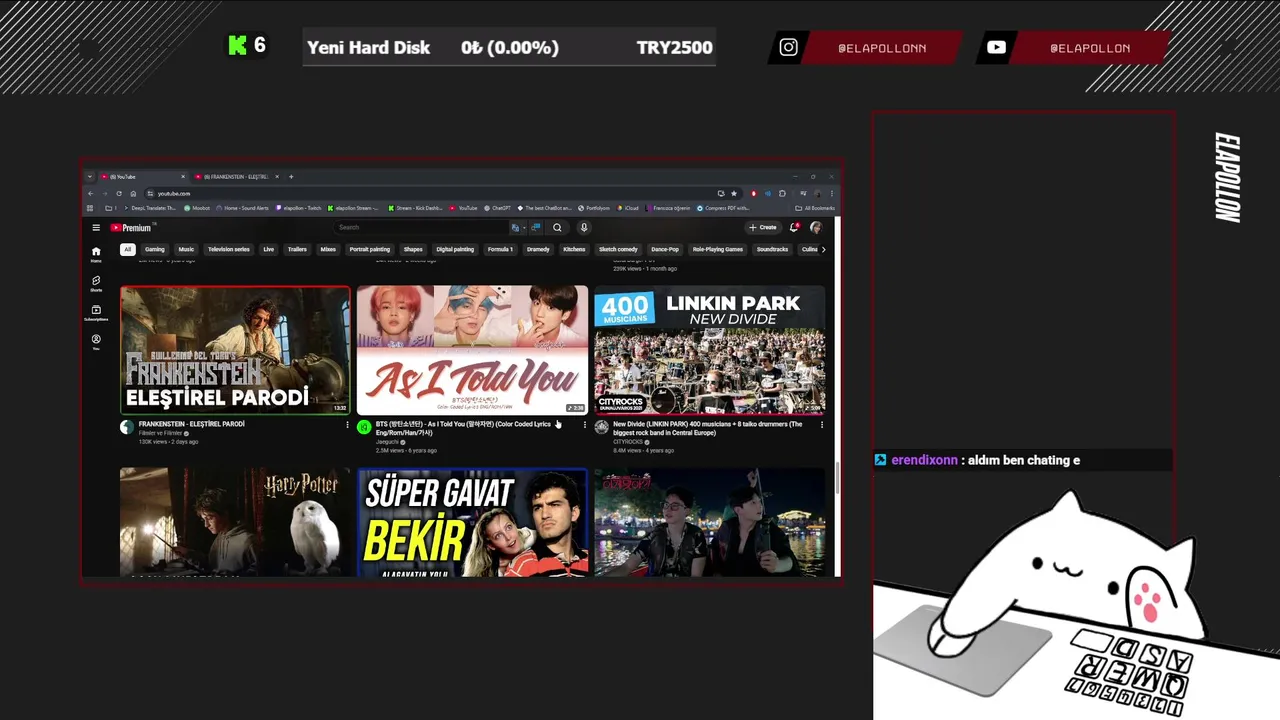Select the Soundtracks chip
The height and width of the screenshot is (720, 1280).
pos(773,249)
